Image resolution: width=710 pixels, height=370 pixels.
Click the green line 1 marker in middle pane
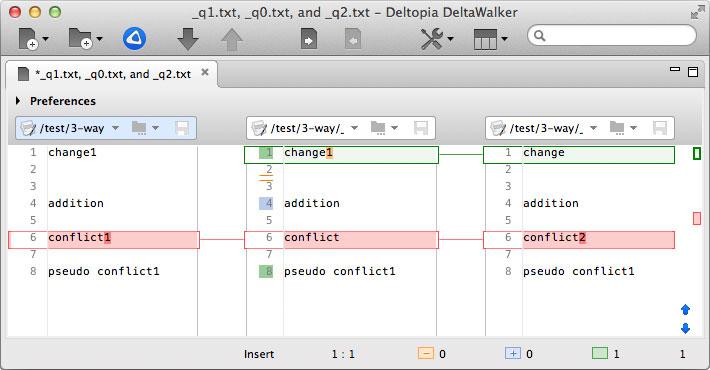click(x=266, y=153)
